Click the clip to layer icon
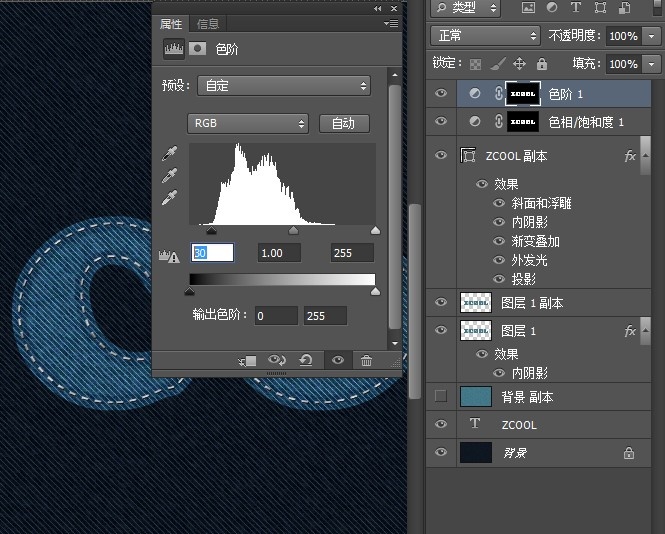665x534 pixels. (249, 360)
